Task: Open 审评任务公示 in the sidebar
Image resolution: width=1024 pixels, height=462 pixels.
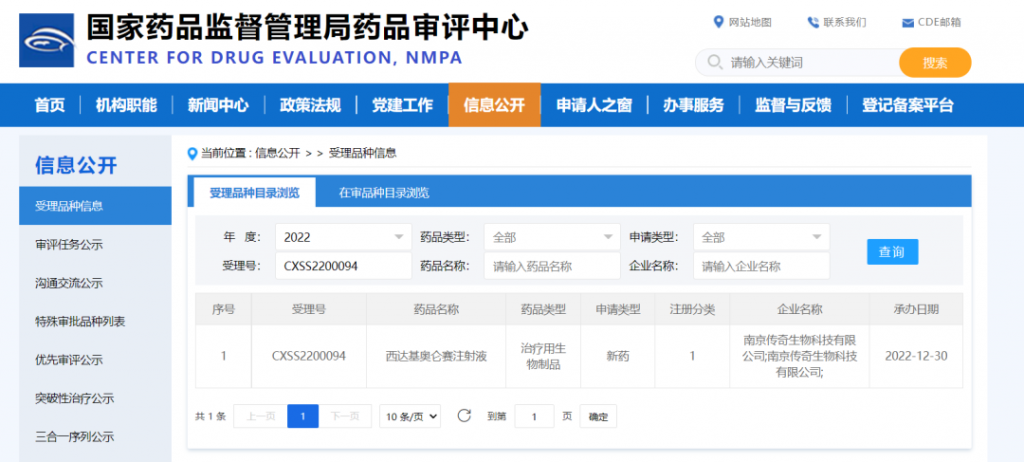Action: (69, 245)
